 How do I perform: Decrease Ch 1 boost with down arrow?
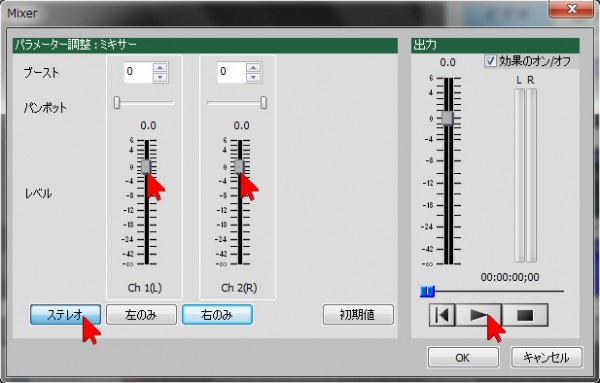pyautogui.click(x=160, y=77)
